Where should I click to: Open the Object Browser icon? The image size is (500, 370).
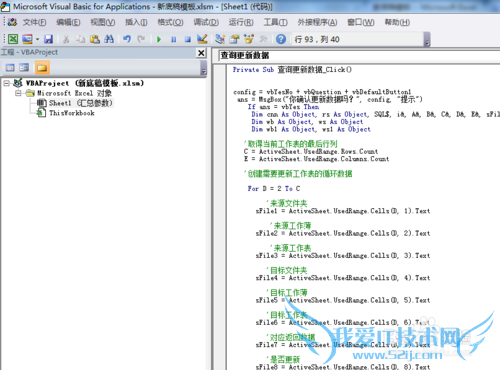pos(249,39)
